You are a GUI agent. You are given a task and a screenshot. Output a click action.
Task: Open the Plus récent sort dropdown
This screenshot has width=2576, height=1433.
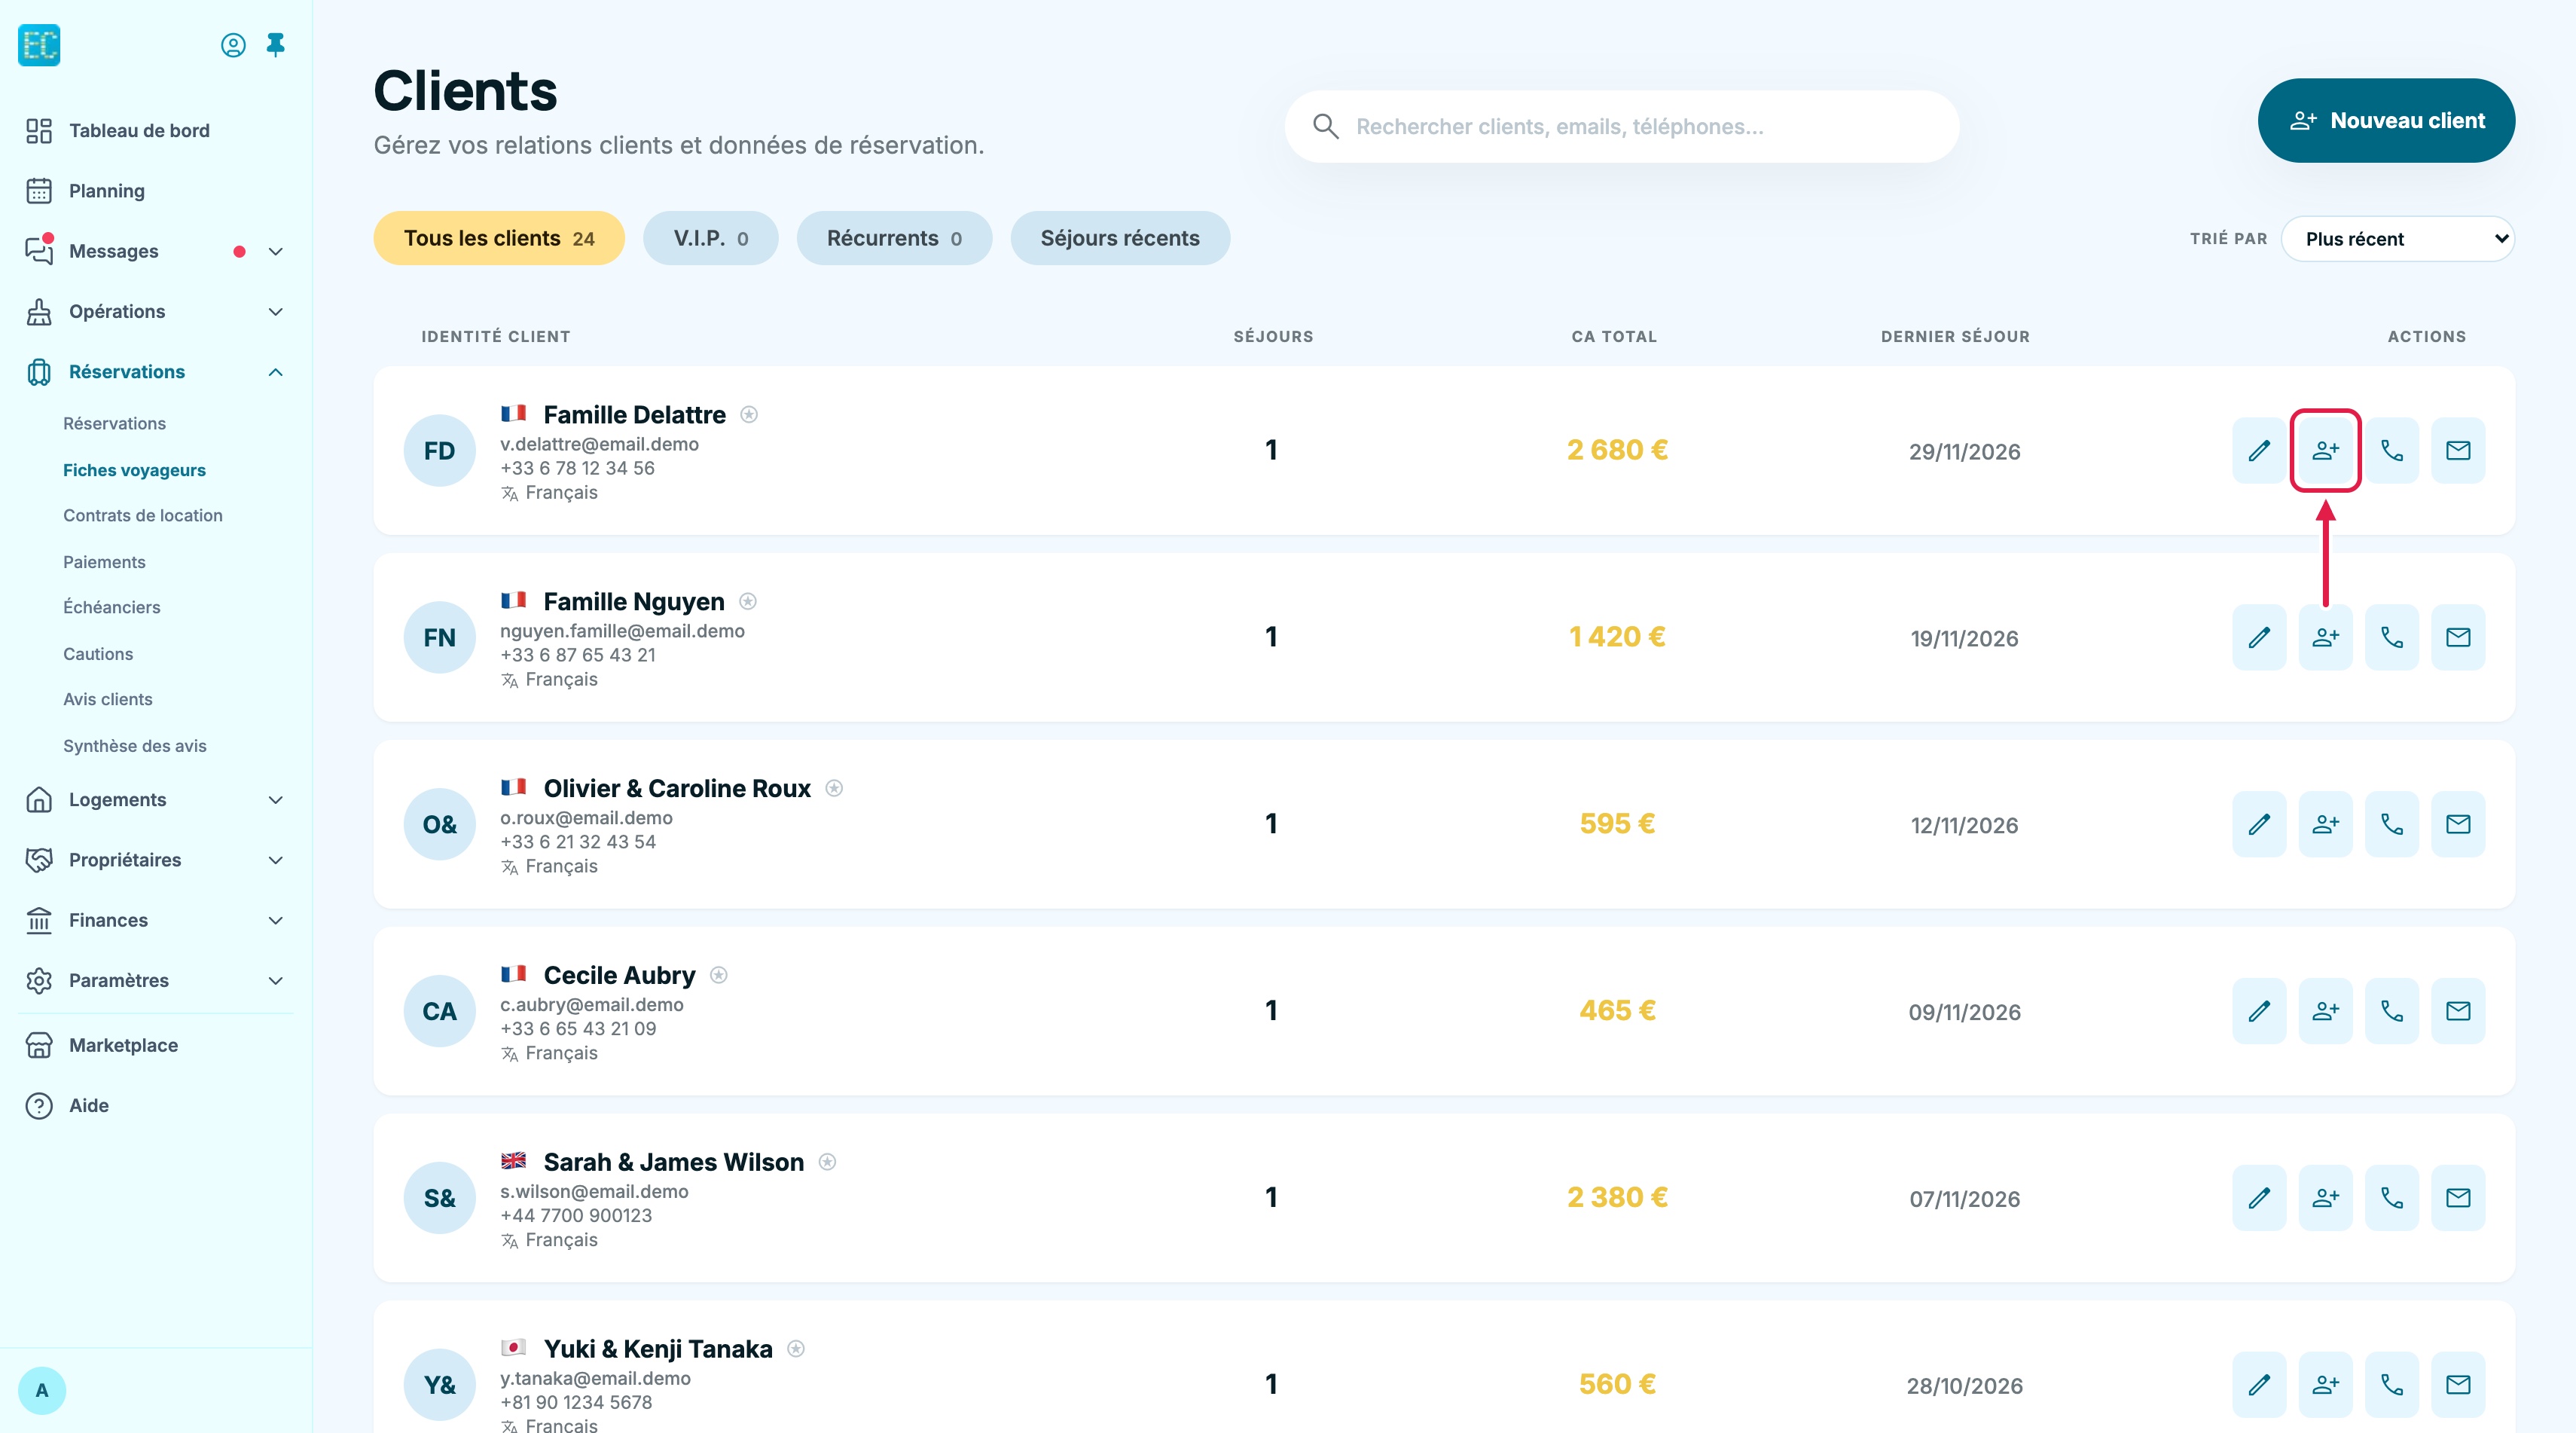2397,239
